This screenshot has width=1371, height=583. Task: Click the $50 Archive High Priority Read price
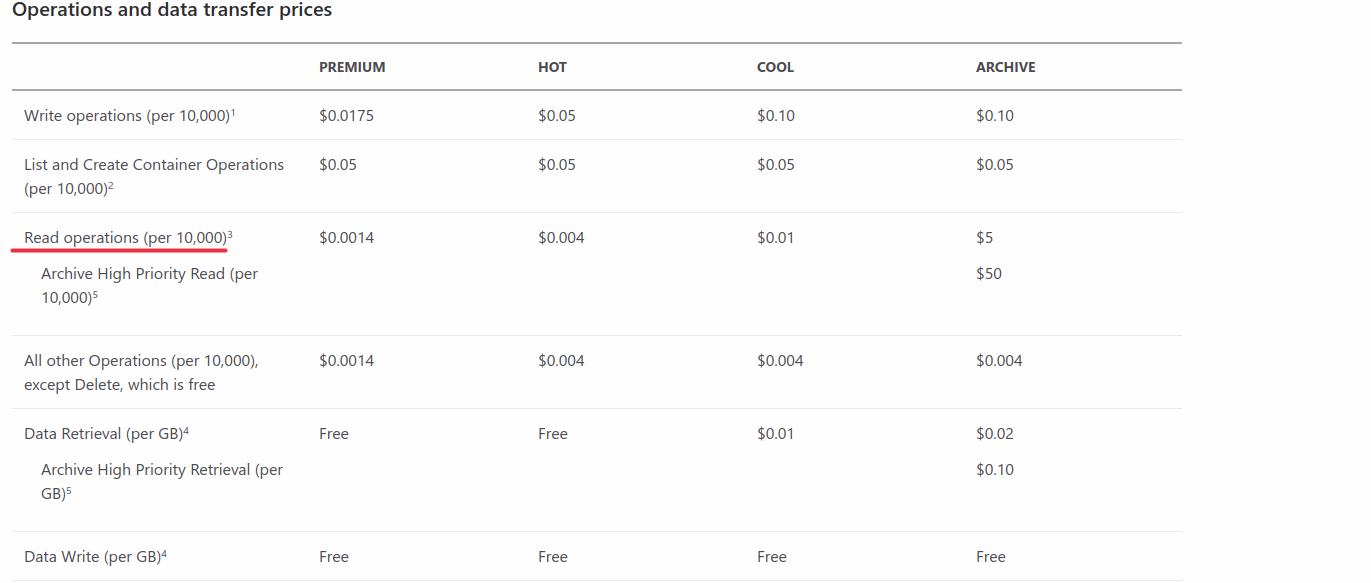pyautogui.click(x=989, y=274)
